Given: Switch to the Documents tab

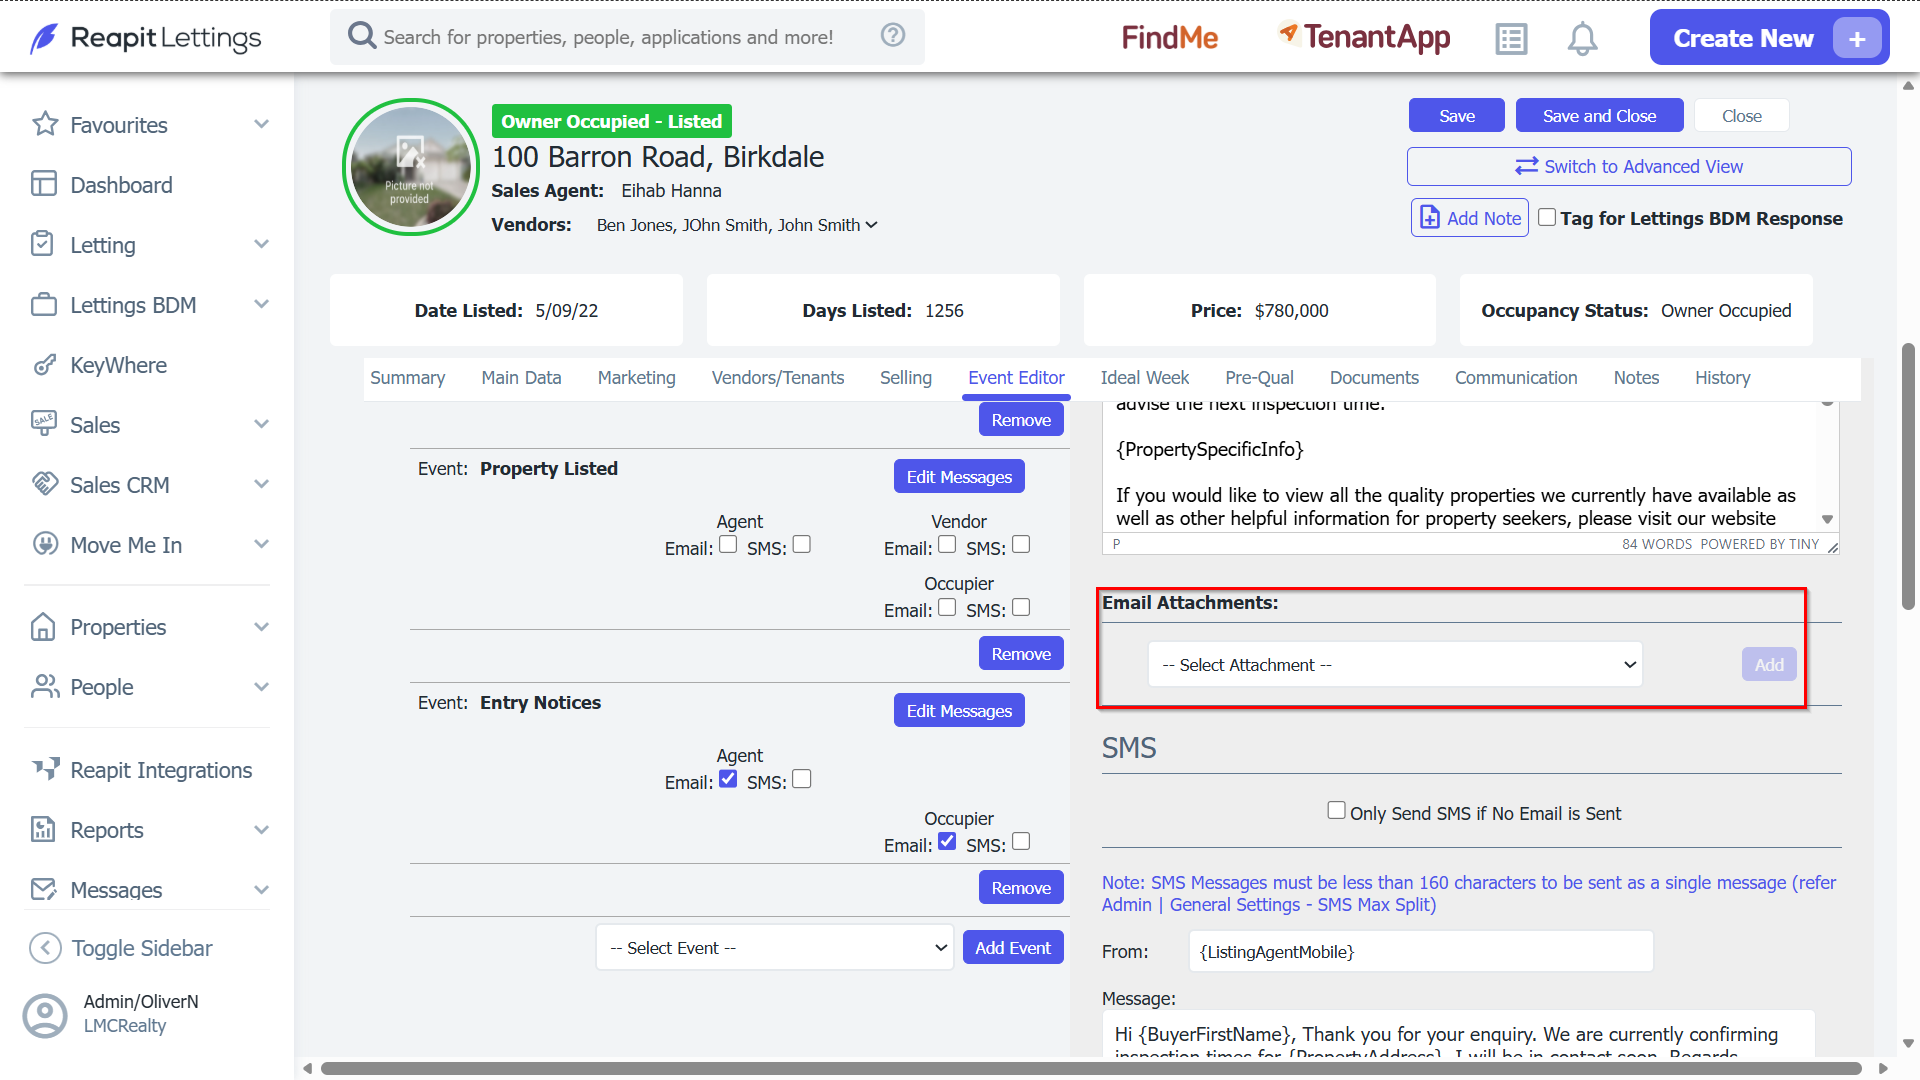Looking at the screenshot, I should 1374,378.
